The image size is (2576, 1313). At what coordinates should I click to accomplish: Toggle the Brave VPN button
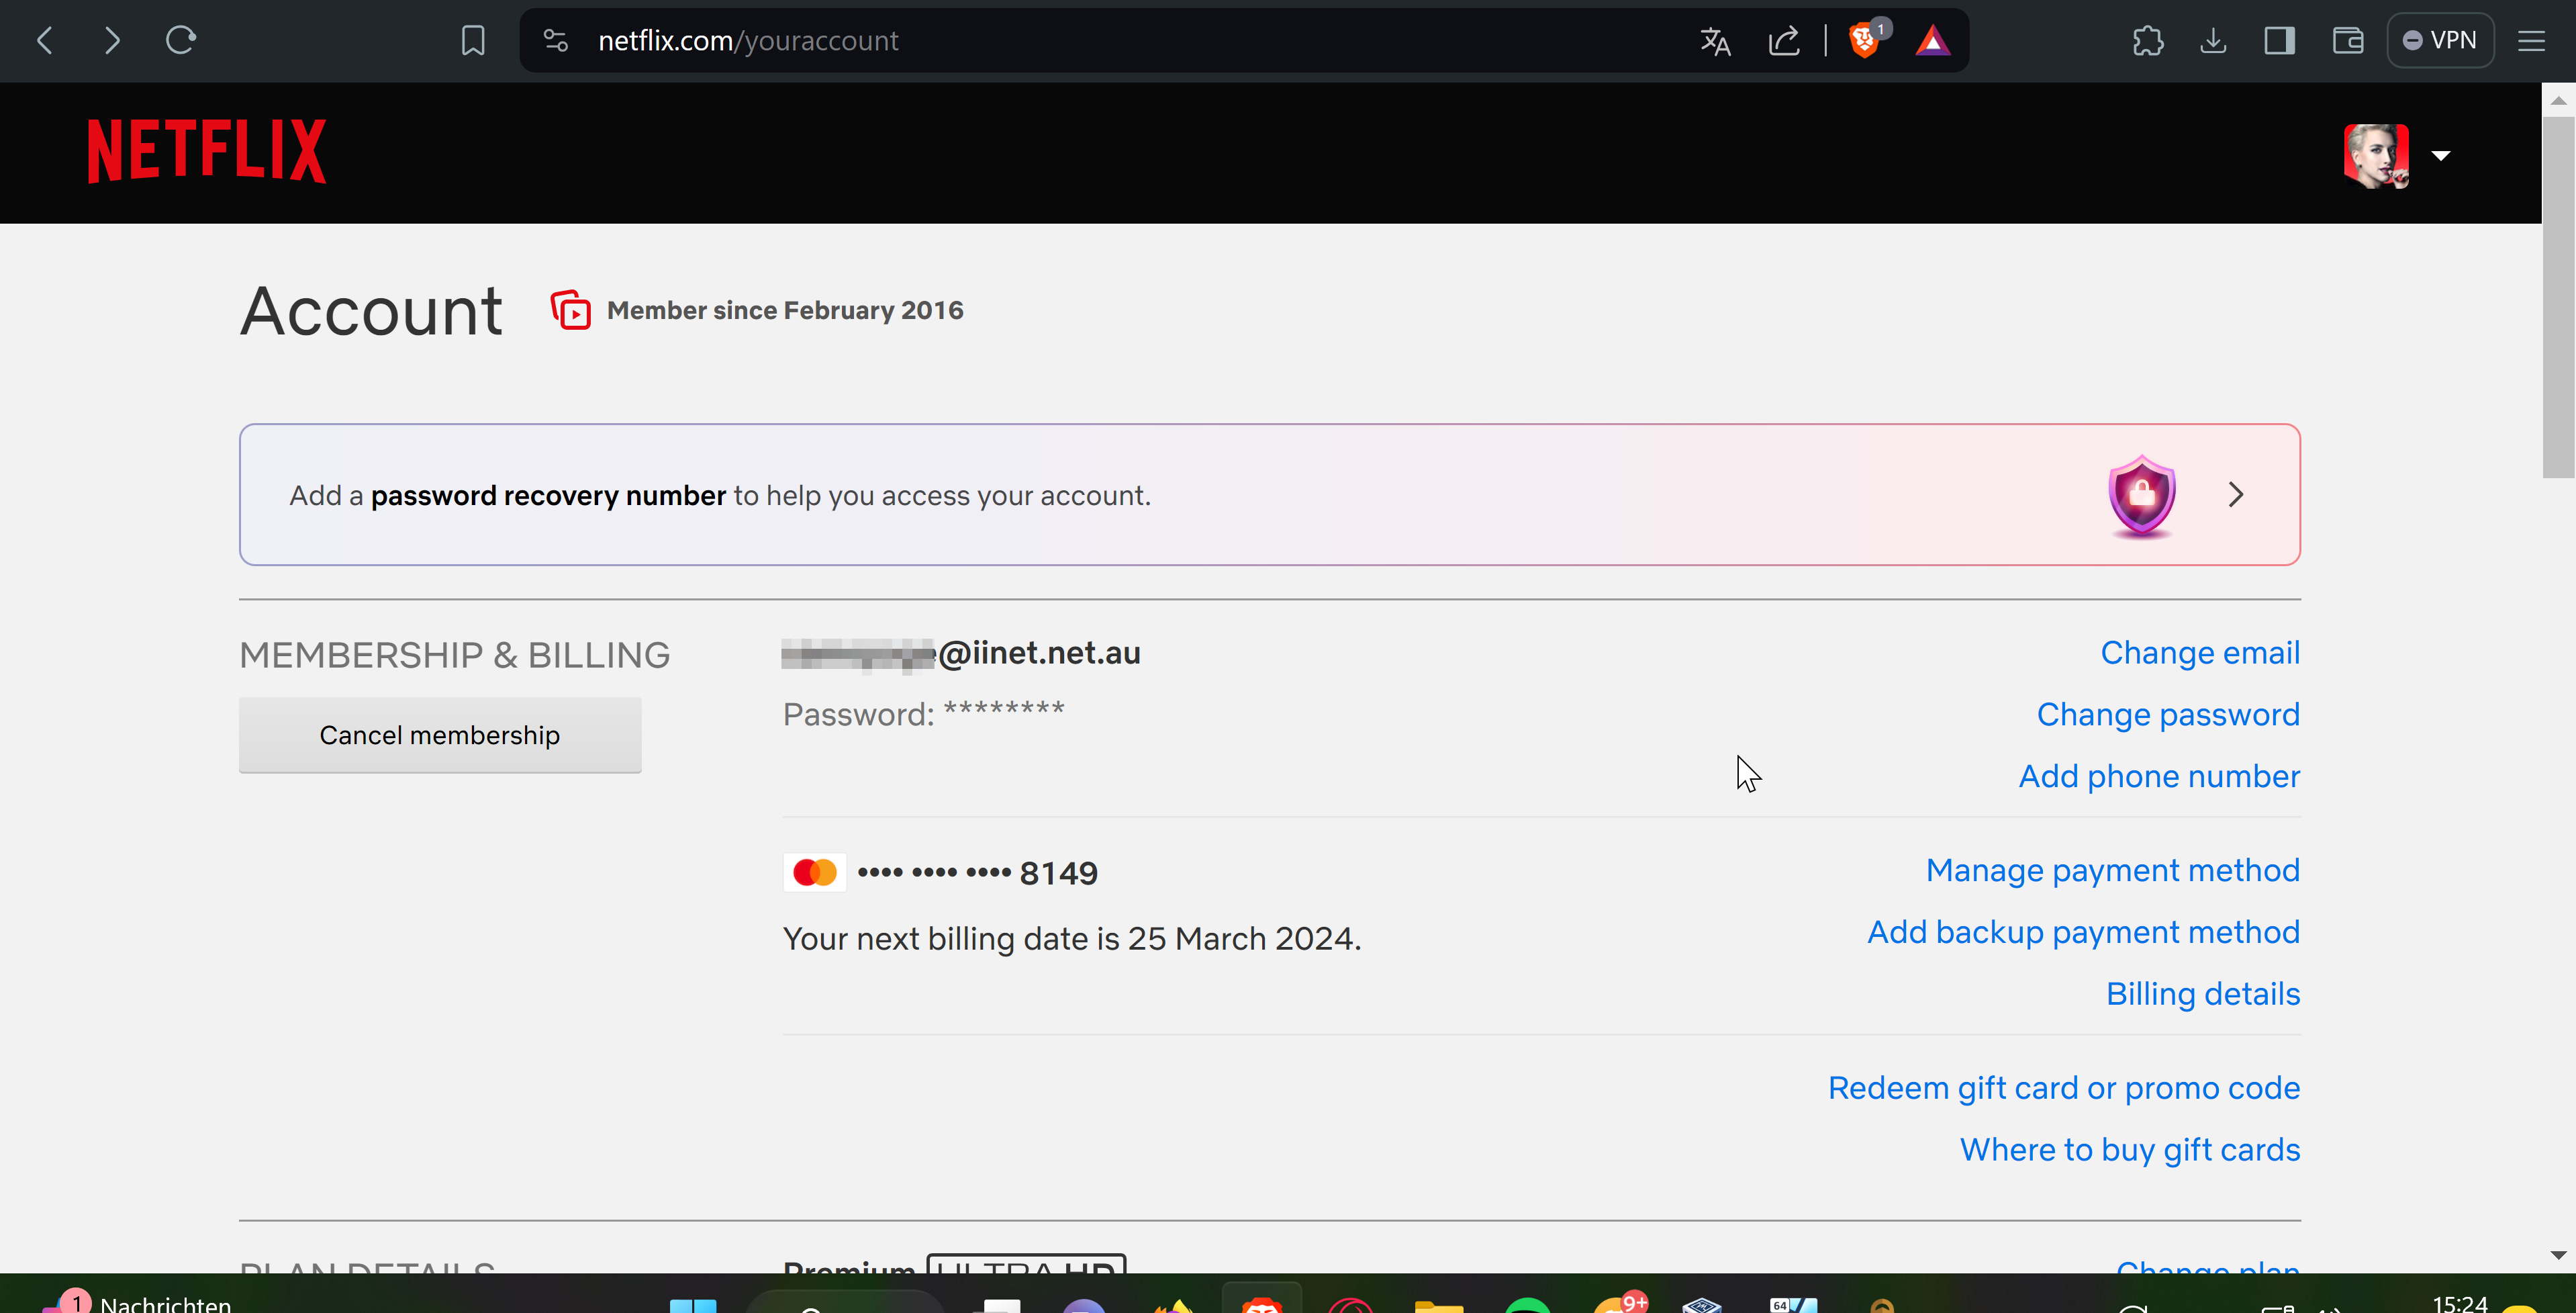2440,41
